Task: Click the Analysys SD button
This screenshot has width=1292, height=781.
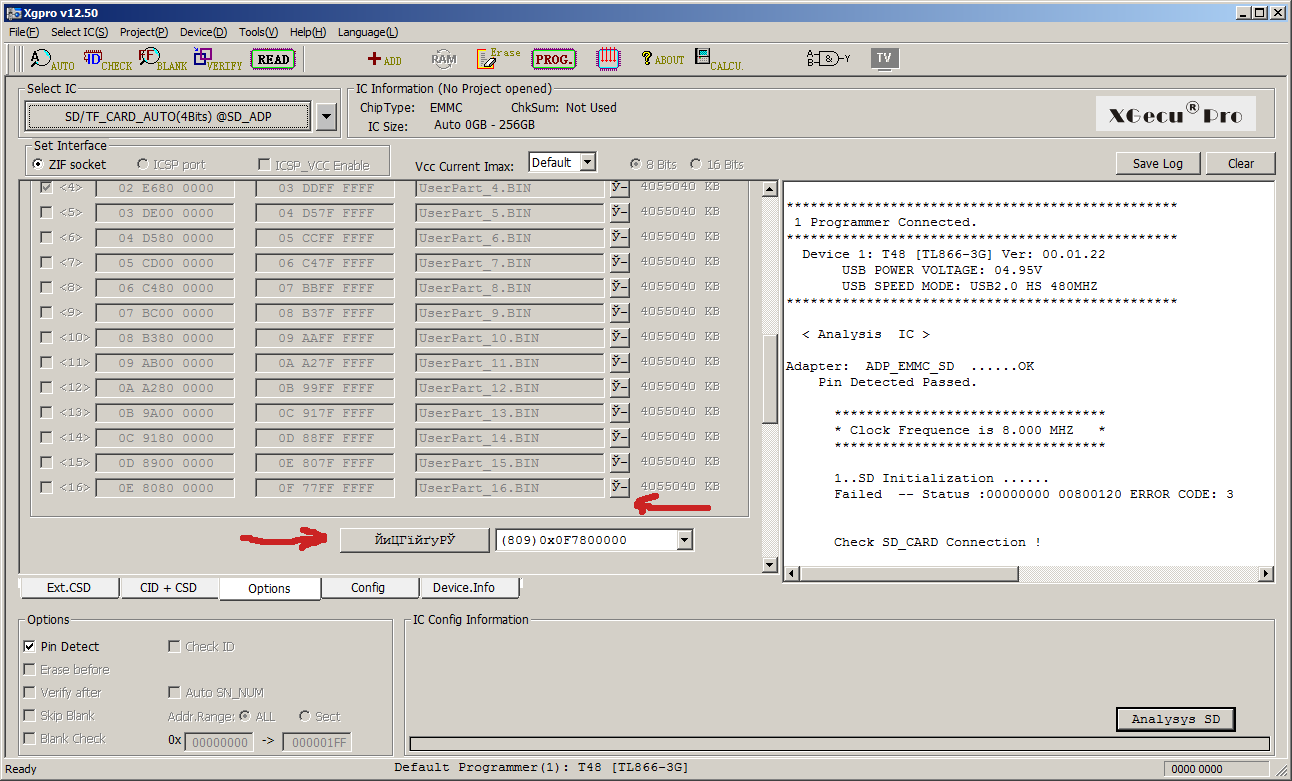Action: (1175, 719)
